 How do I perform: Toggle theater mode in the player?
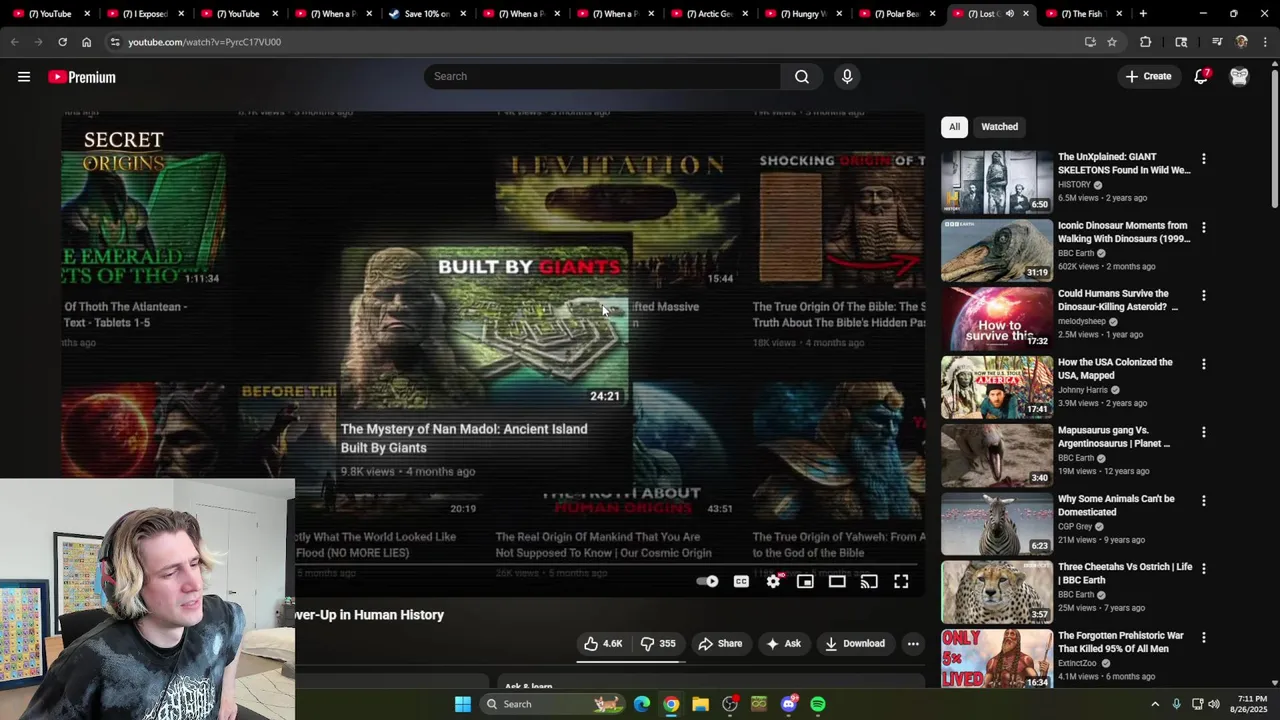[837, 581]
